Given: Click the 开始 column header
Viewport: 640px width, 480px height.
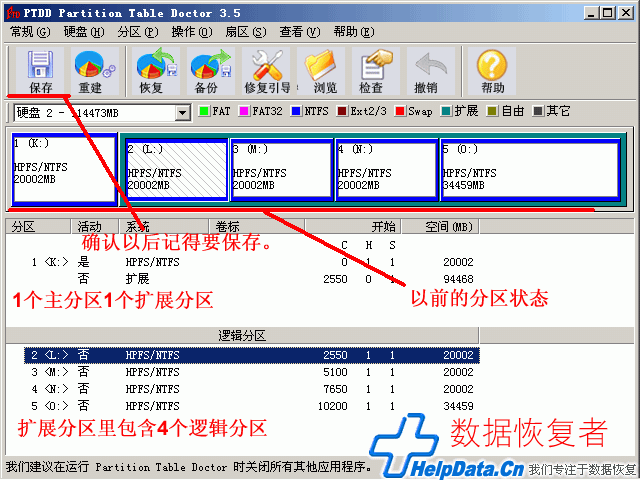Looking at the screenshot, I should pyautogui.click(x=353, y=227).
